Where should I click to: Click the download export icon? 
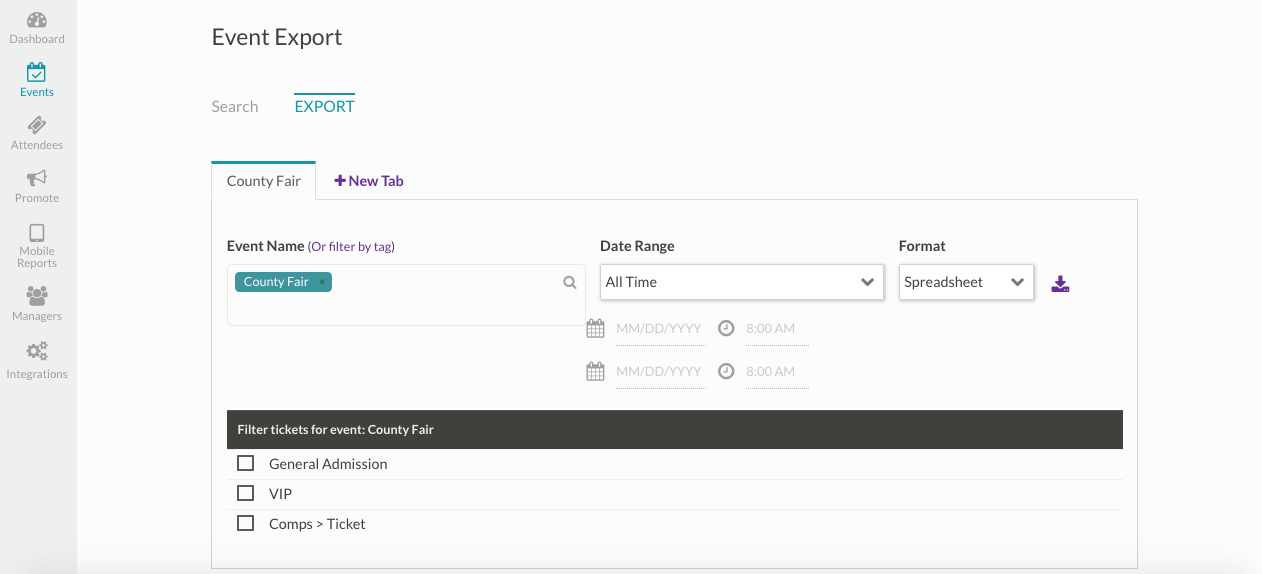[x=1060, y=284]
